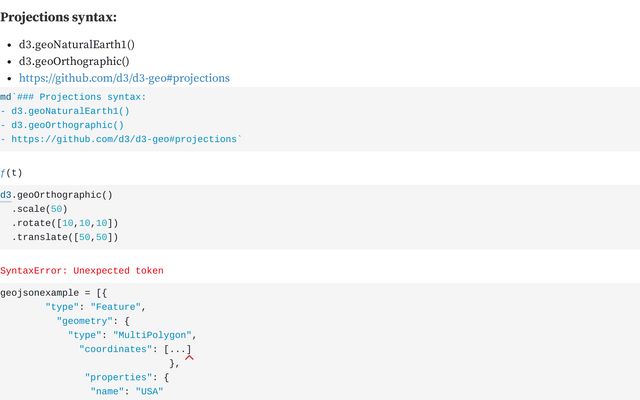This screenshot has width=640, height=400.
Task: Click the .rotate([10,10,10]) code line
Action: pyautogui.click(x=65, y=223)
